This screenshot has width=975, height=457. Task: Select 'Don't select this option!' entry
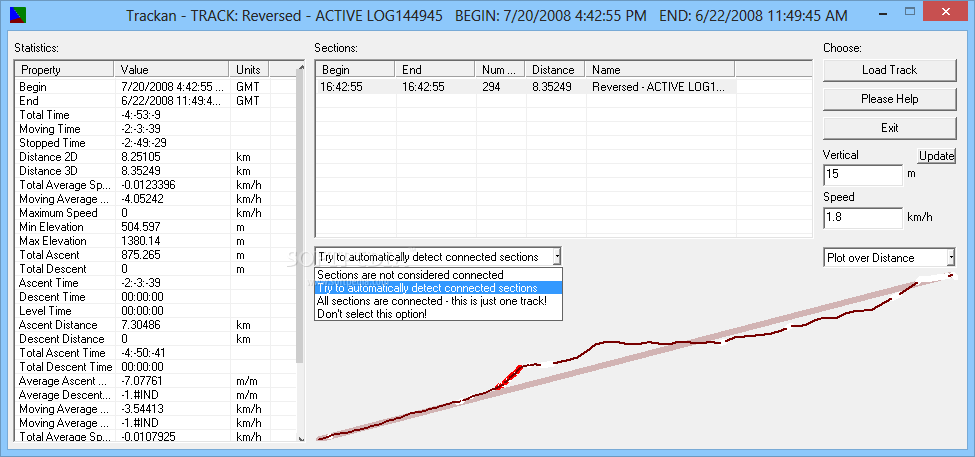[x=438, y=314]
